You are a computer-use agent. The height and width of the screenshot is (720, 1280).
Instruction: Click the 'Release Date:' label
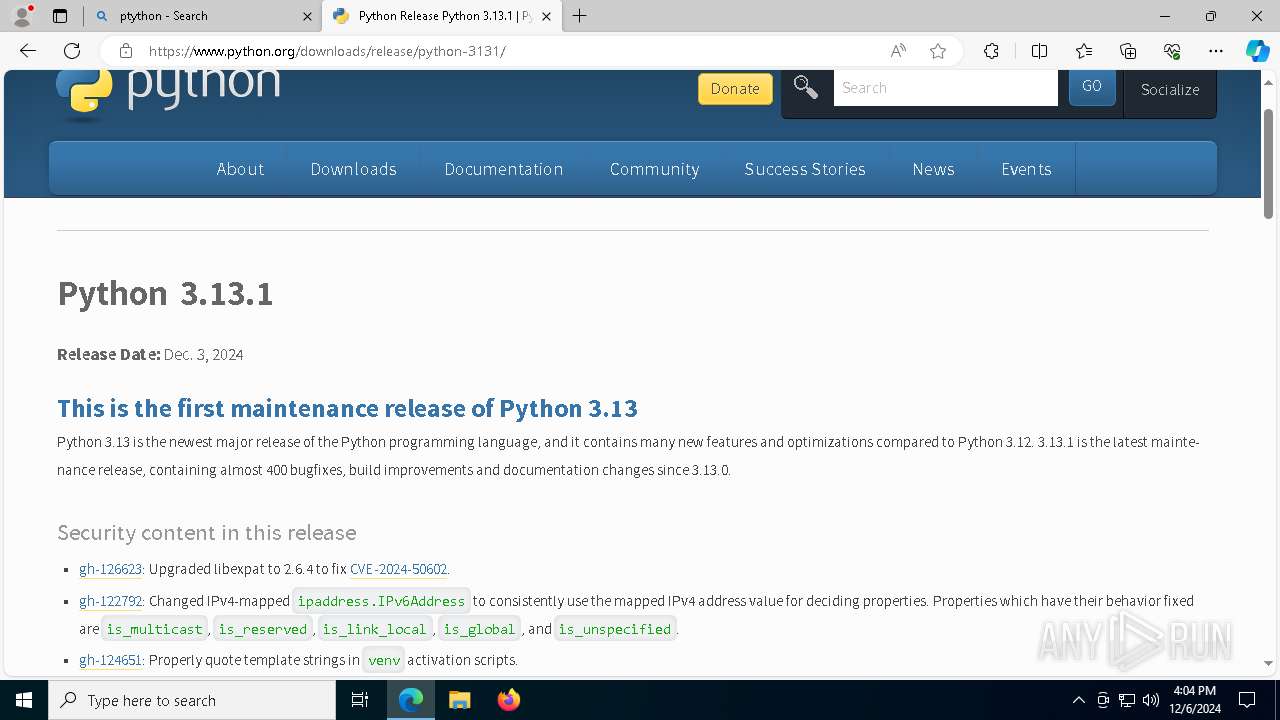pyautogui.click(x=108, y=354)
